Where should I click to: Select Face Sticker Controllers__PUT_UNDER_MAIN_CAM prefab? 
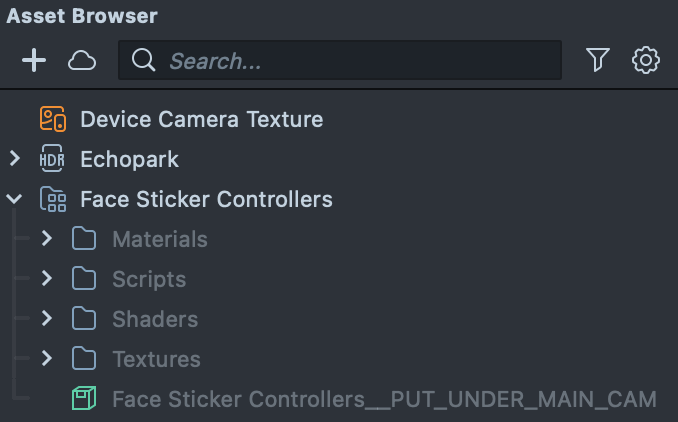[384, 399]
